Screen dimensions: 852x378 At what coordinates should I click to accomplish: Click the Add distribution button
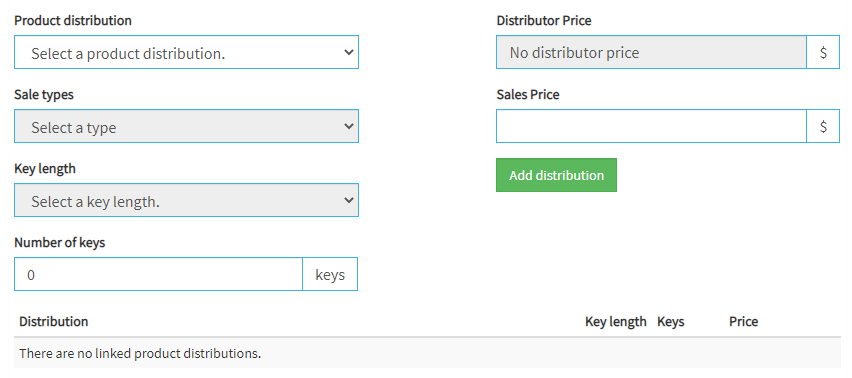click(x=556, y=175)
